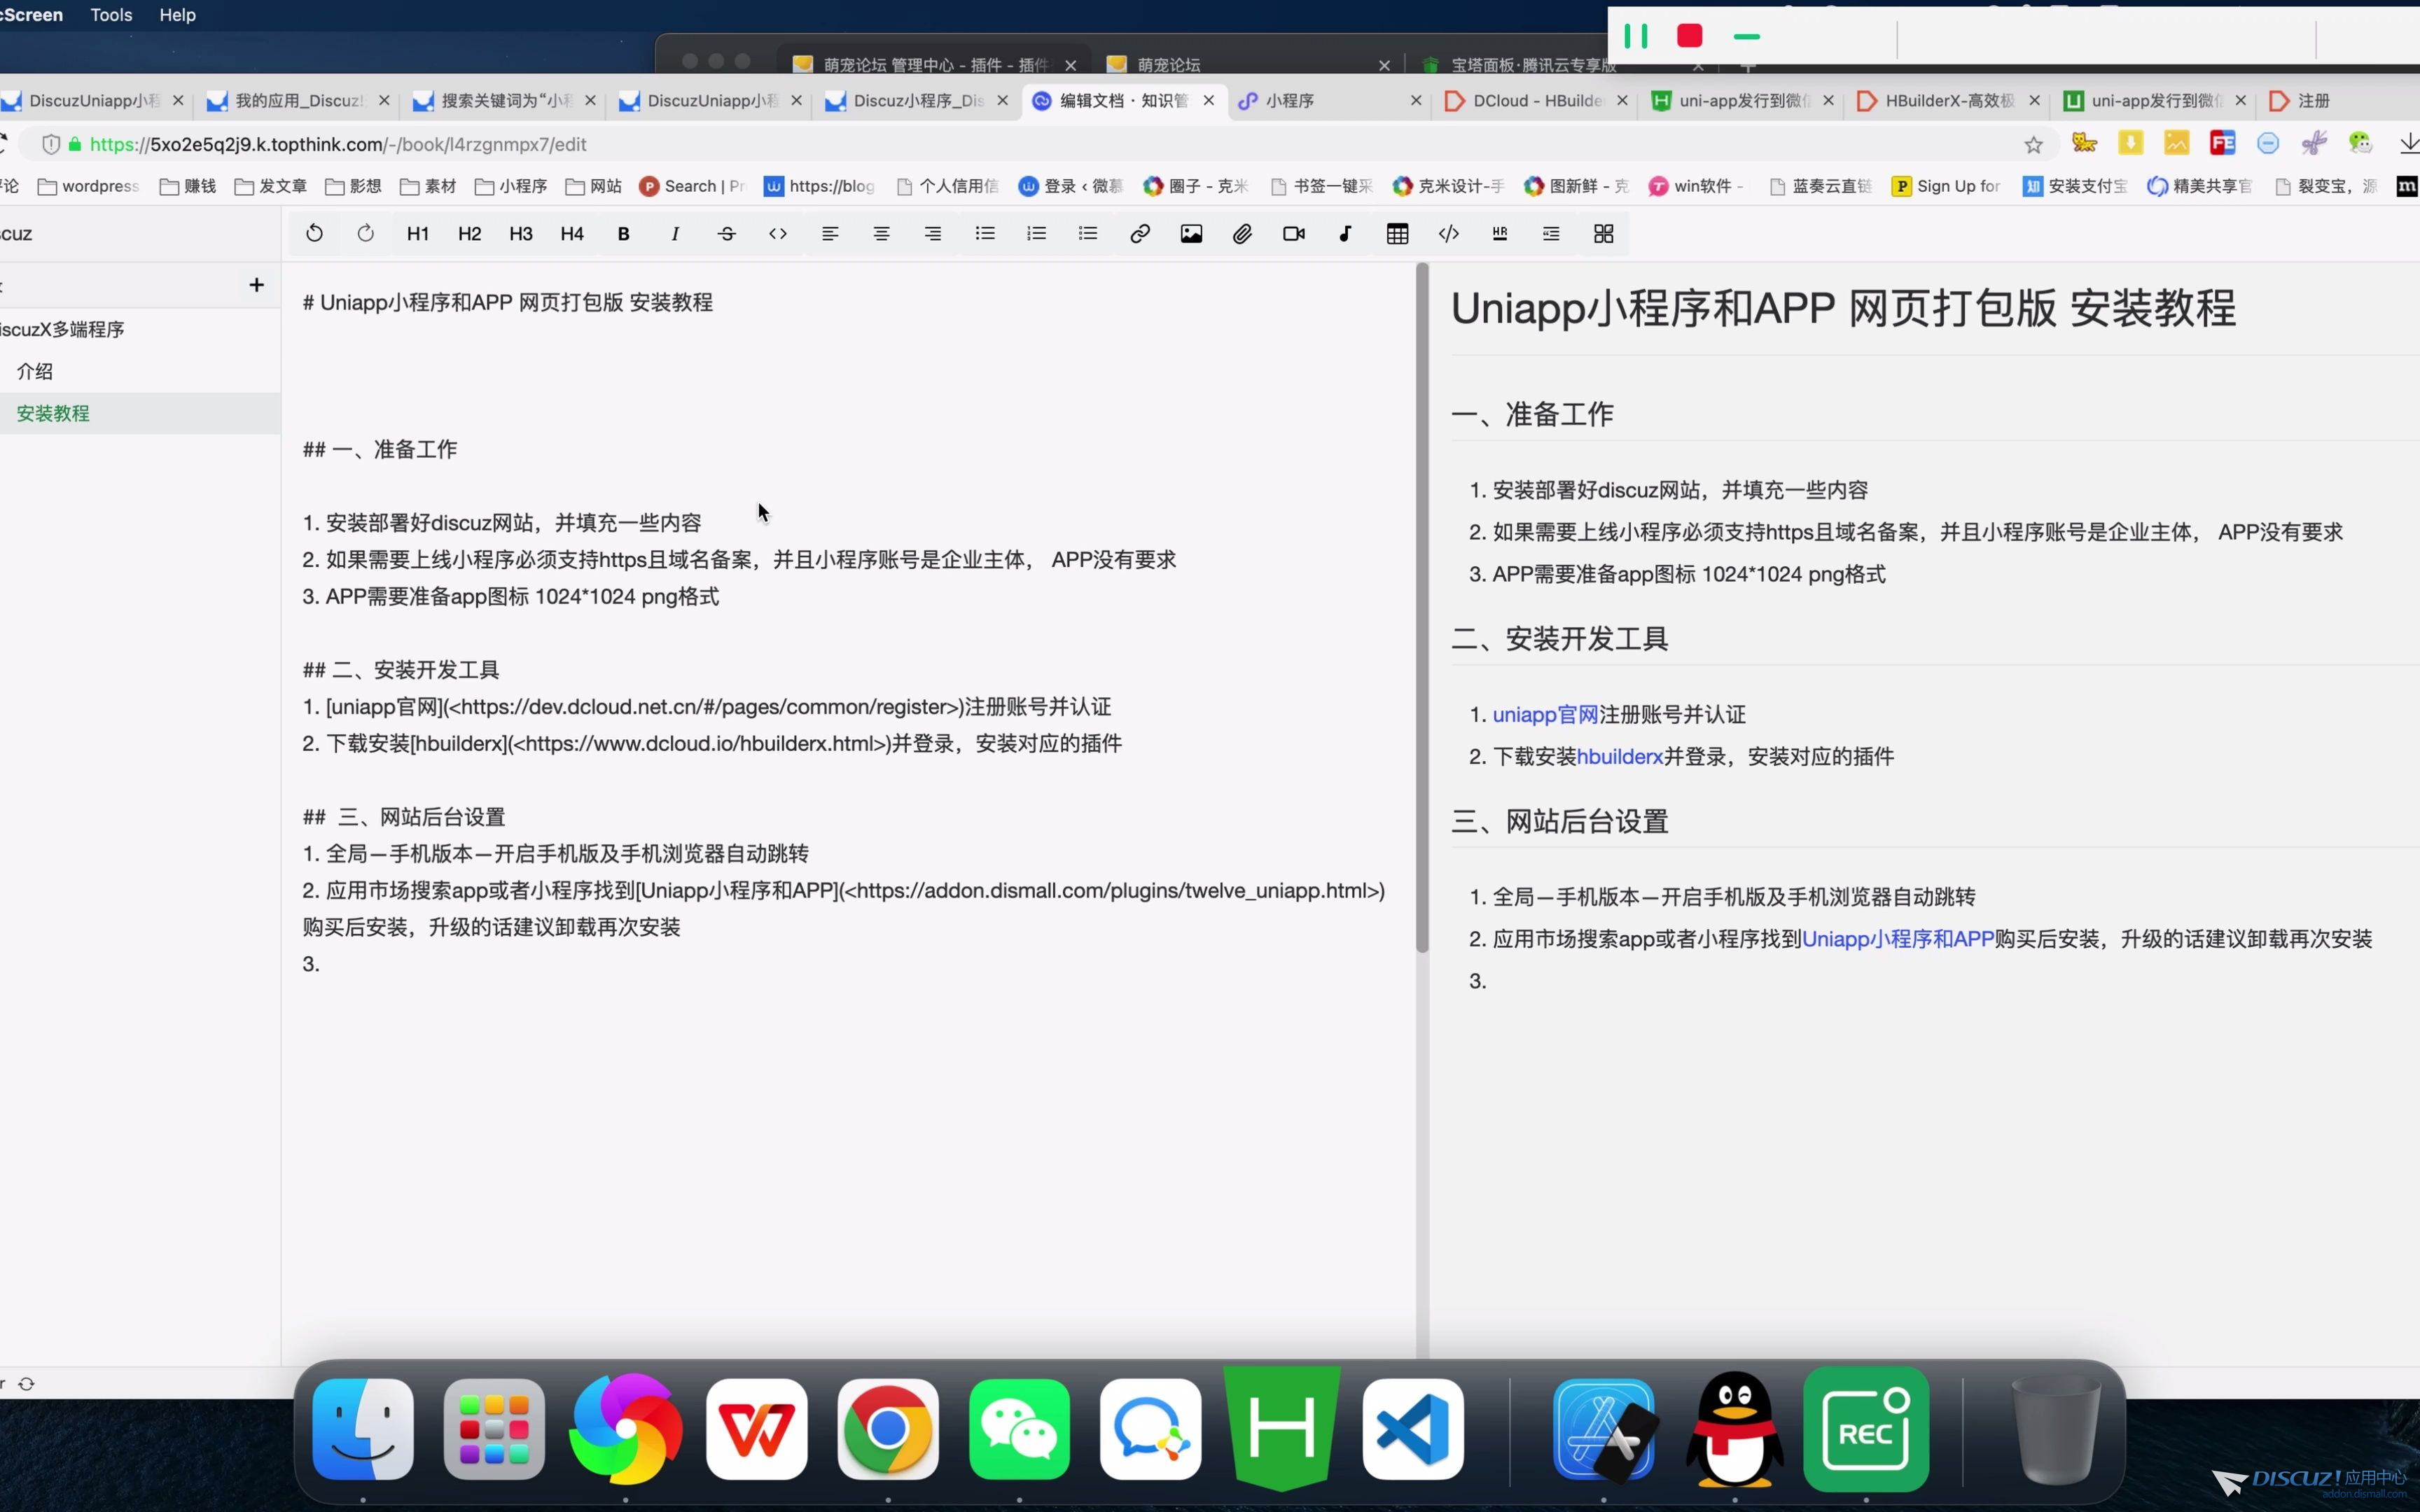
Task: Insert an image into the document
Action: click(1191, 233)
